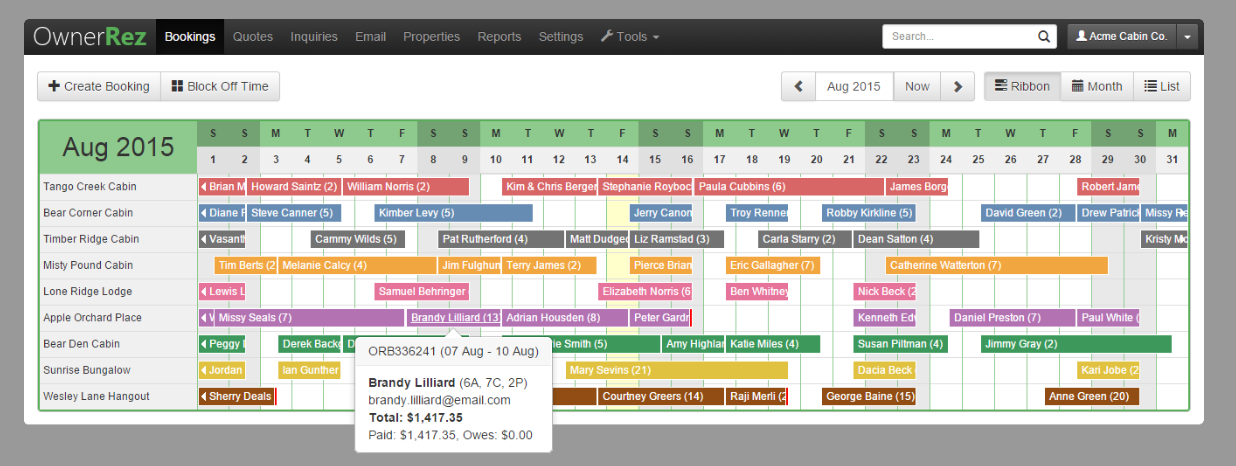Open Daniel Preston (7) booking
This screenshot has height=466, width=1236.
1012,318
